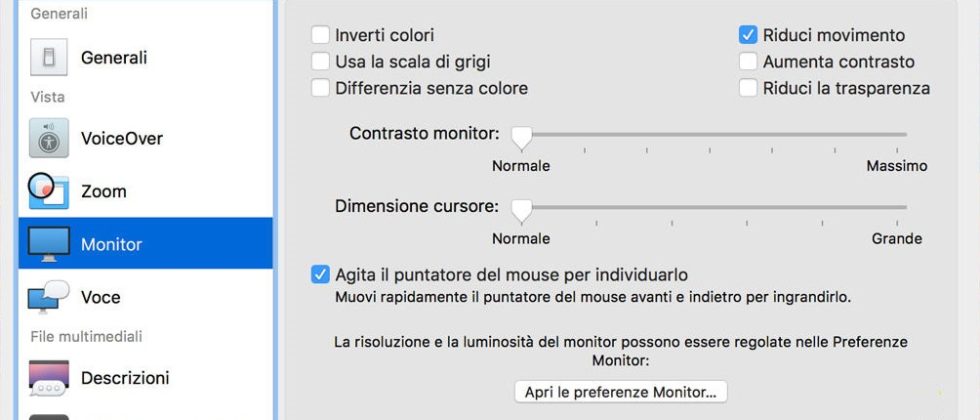This screenshot has height=420, width=980.
Task: Open the Zoom magnifier icon
Action: [x=48, y=191]
